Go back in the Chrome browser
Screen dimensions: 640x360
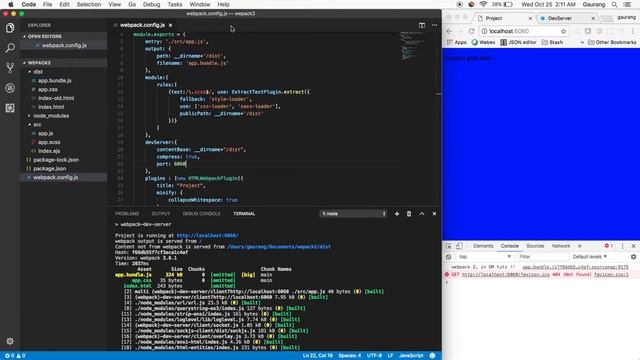click(449, 31)
